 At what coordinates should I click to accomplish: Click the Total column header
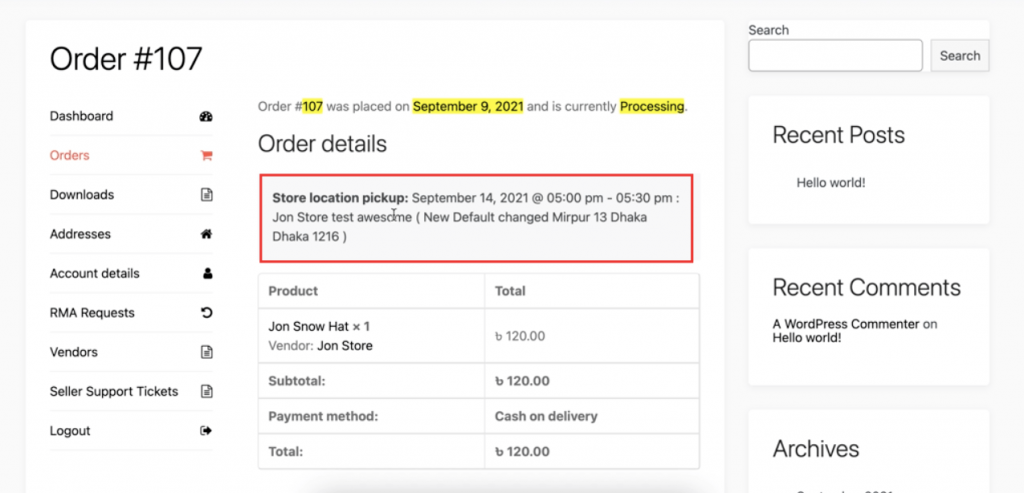point(510,291)
